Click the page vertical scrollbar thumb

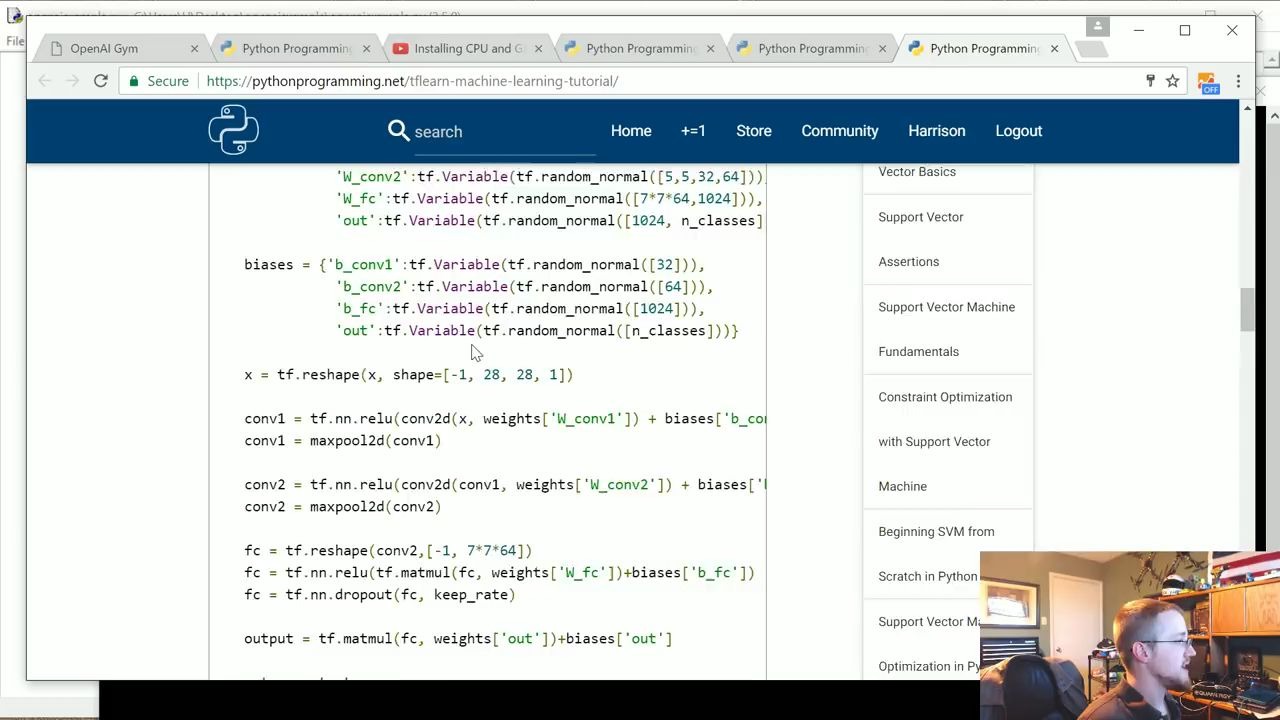pos(1247,310)
